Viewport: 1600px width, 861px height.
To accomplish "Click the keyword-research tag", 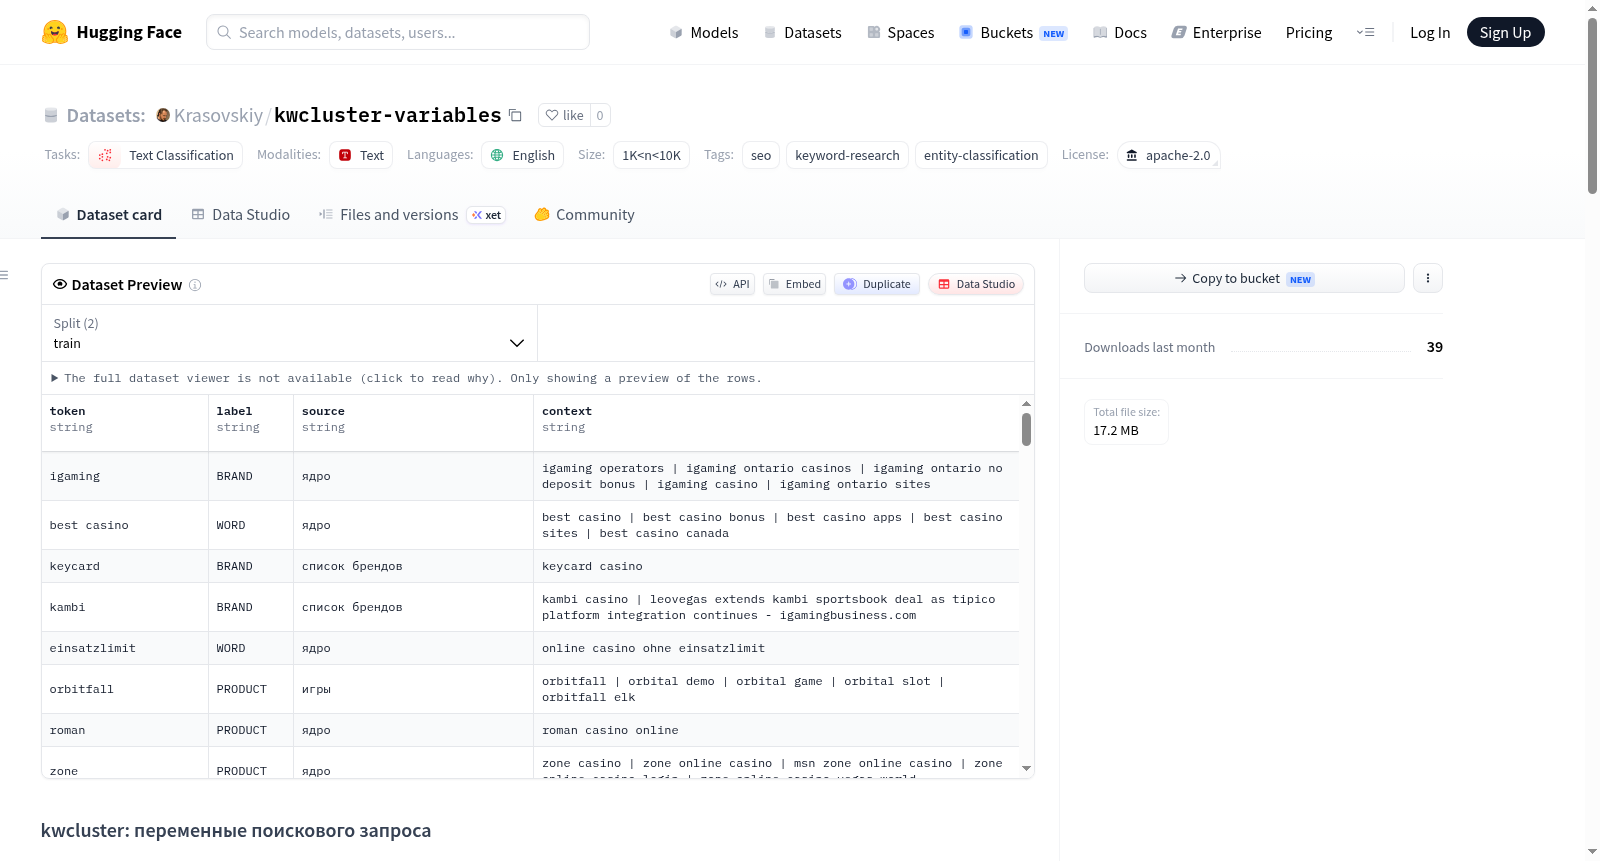I will 847,155.
